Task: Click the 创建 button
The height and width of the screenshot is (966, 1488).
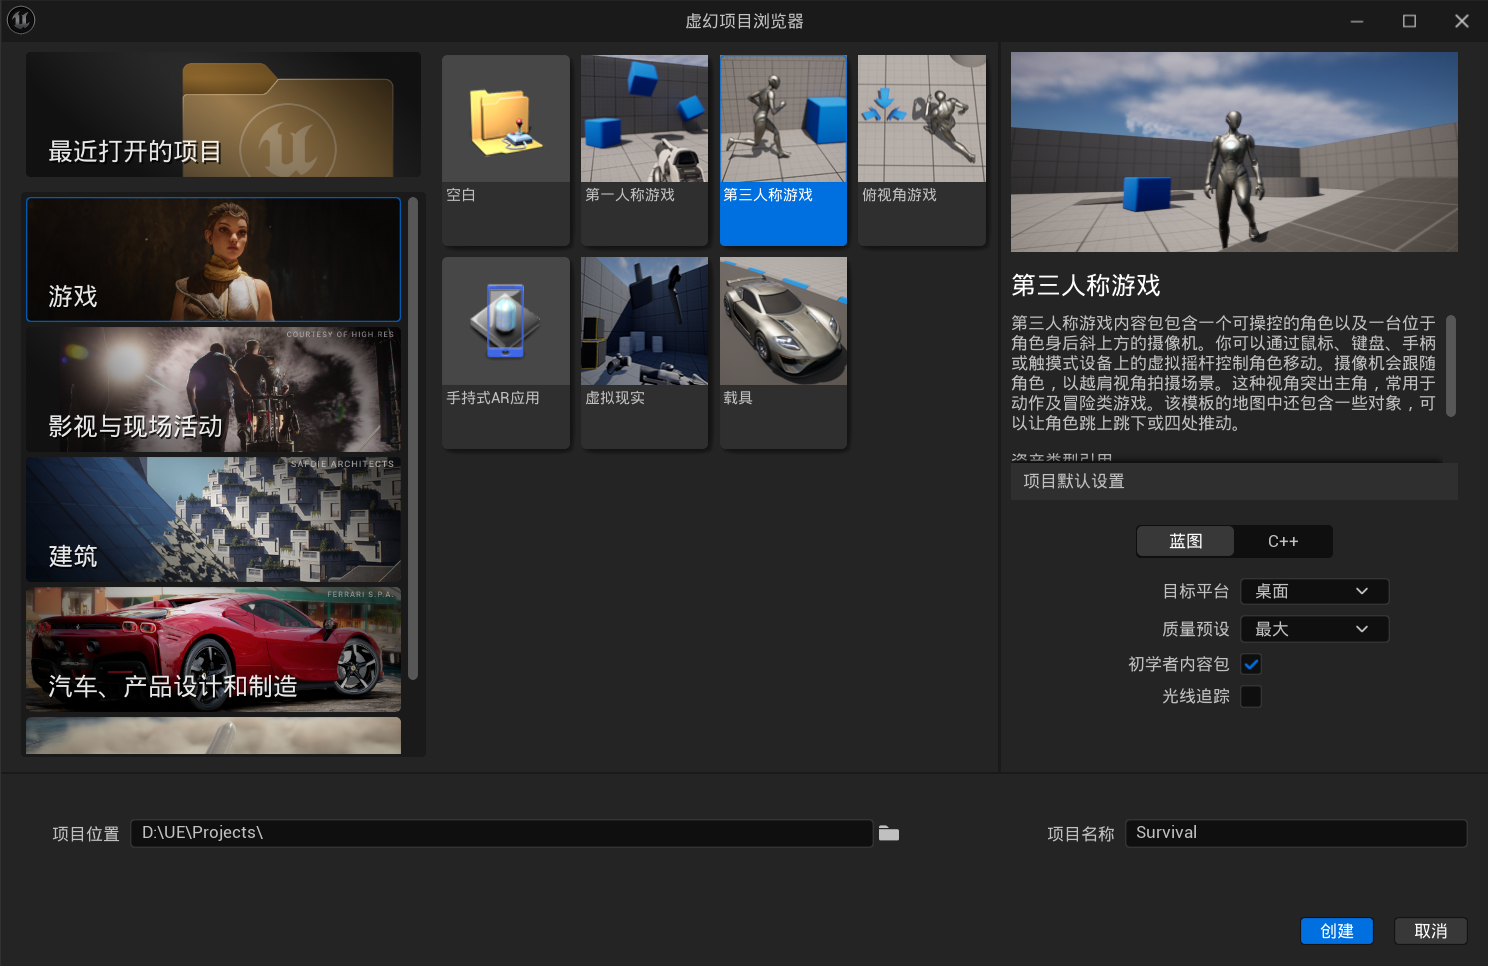Action: [1337, 931]
